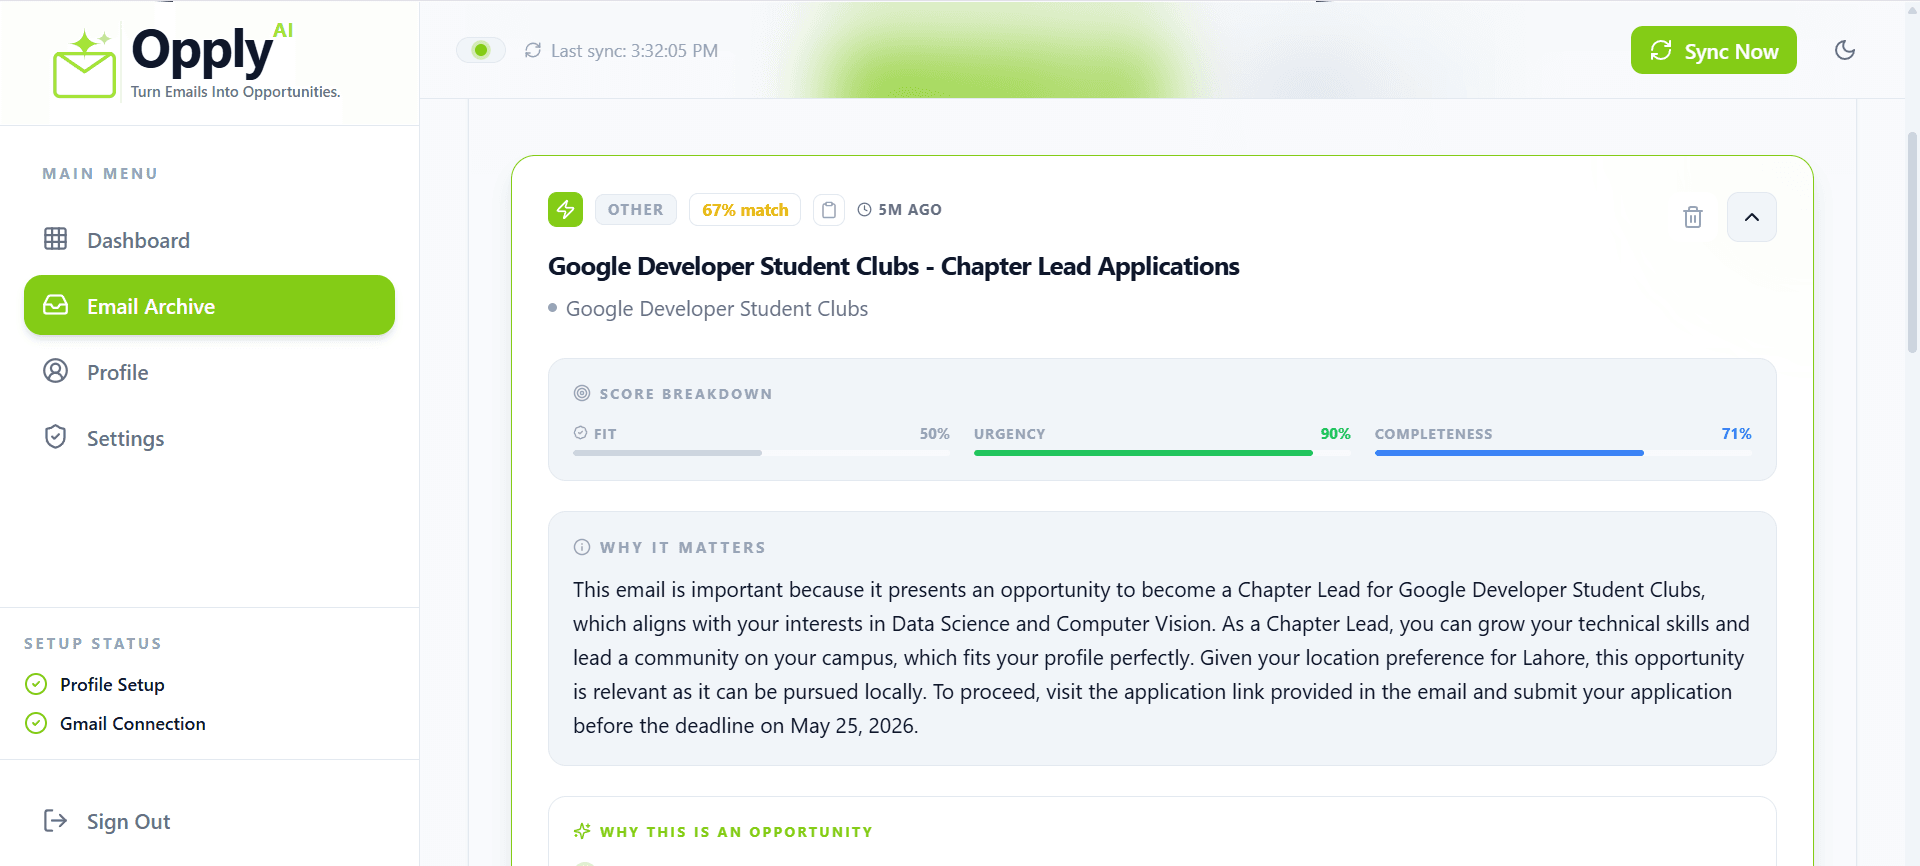Click the Opply envelope logo icon

click(84, 65)
